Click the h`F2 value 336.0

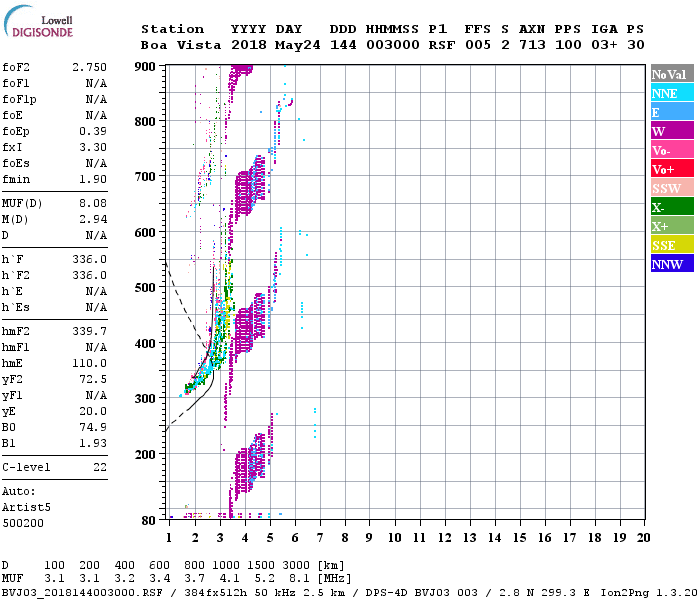click(90, 275)
